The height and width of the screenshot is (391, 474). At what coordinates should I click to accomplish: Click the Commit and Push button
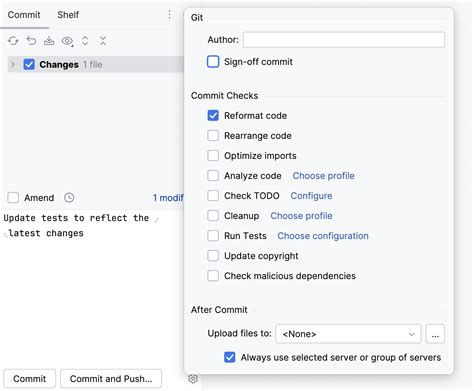click(111, 379)
